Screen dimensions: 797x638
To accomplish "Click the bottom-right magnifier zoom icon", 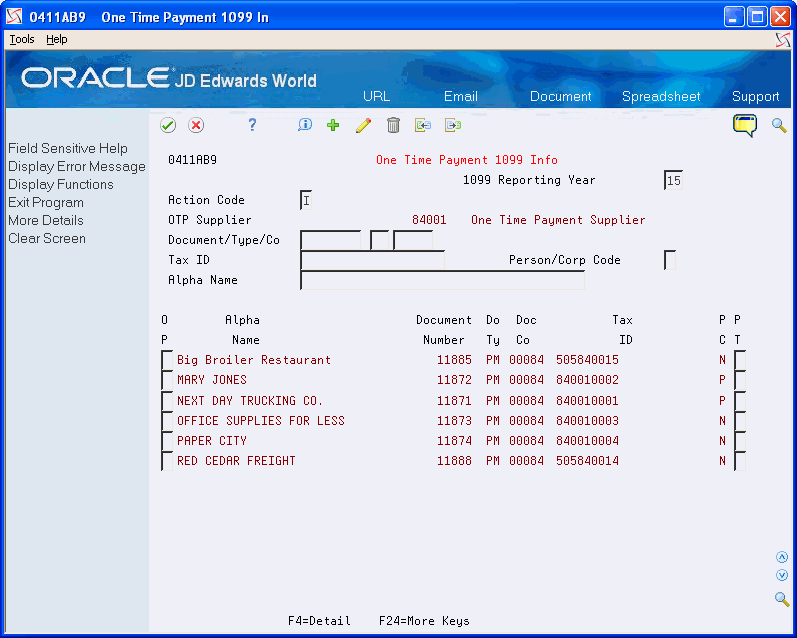I will (x=782, y=599).
